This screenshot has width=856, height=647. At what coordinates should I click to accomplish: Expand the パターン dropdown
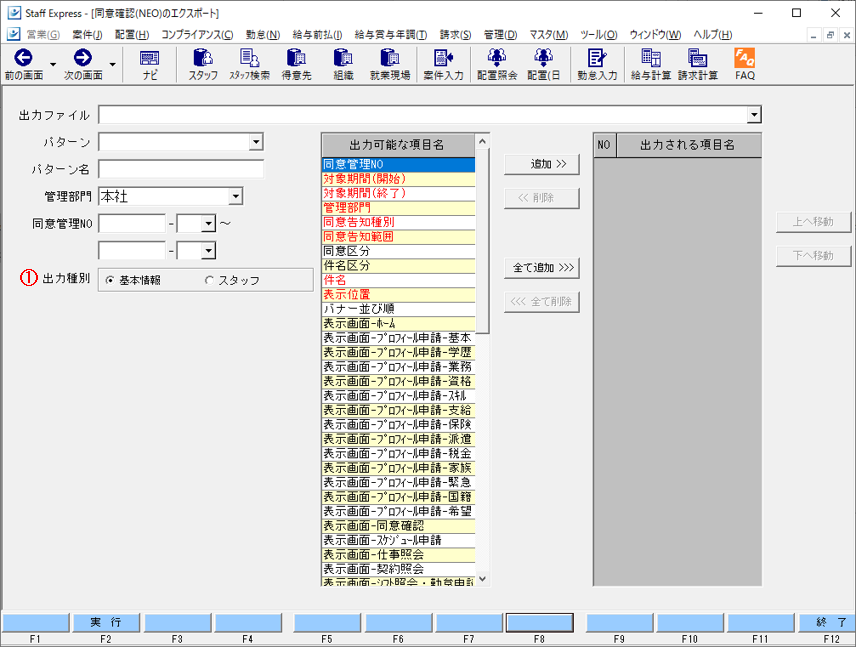256,142
